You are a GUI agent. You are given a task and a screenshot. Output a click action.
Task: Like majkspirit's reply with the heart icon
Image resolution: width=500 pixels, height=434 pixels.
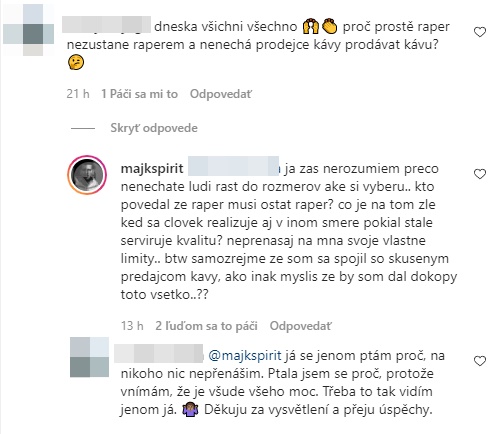point(480,174)
